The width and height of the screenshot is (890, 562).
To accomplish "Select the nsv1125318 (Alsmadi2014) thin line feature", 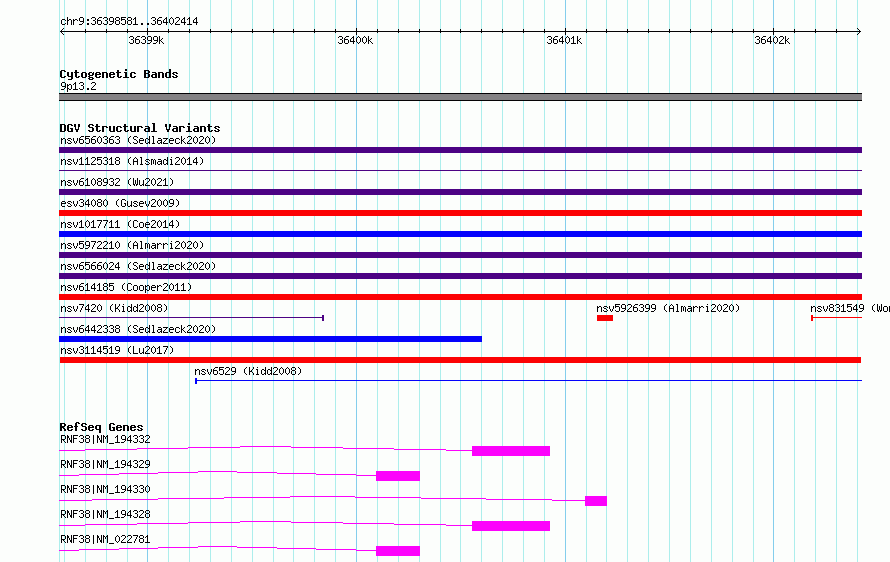I will [x=460, y=170].
